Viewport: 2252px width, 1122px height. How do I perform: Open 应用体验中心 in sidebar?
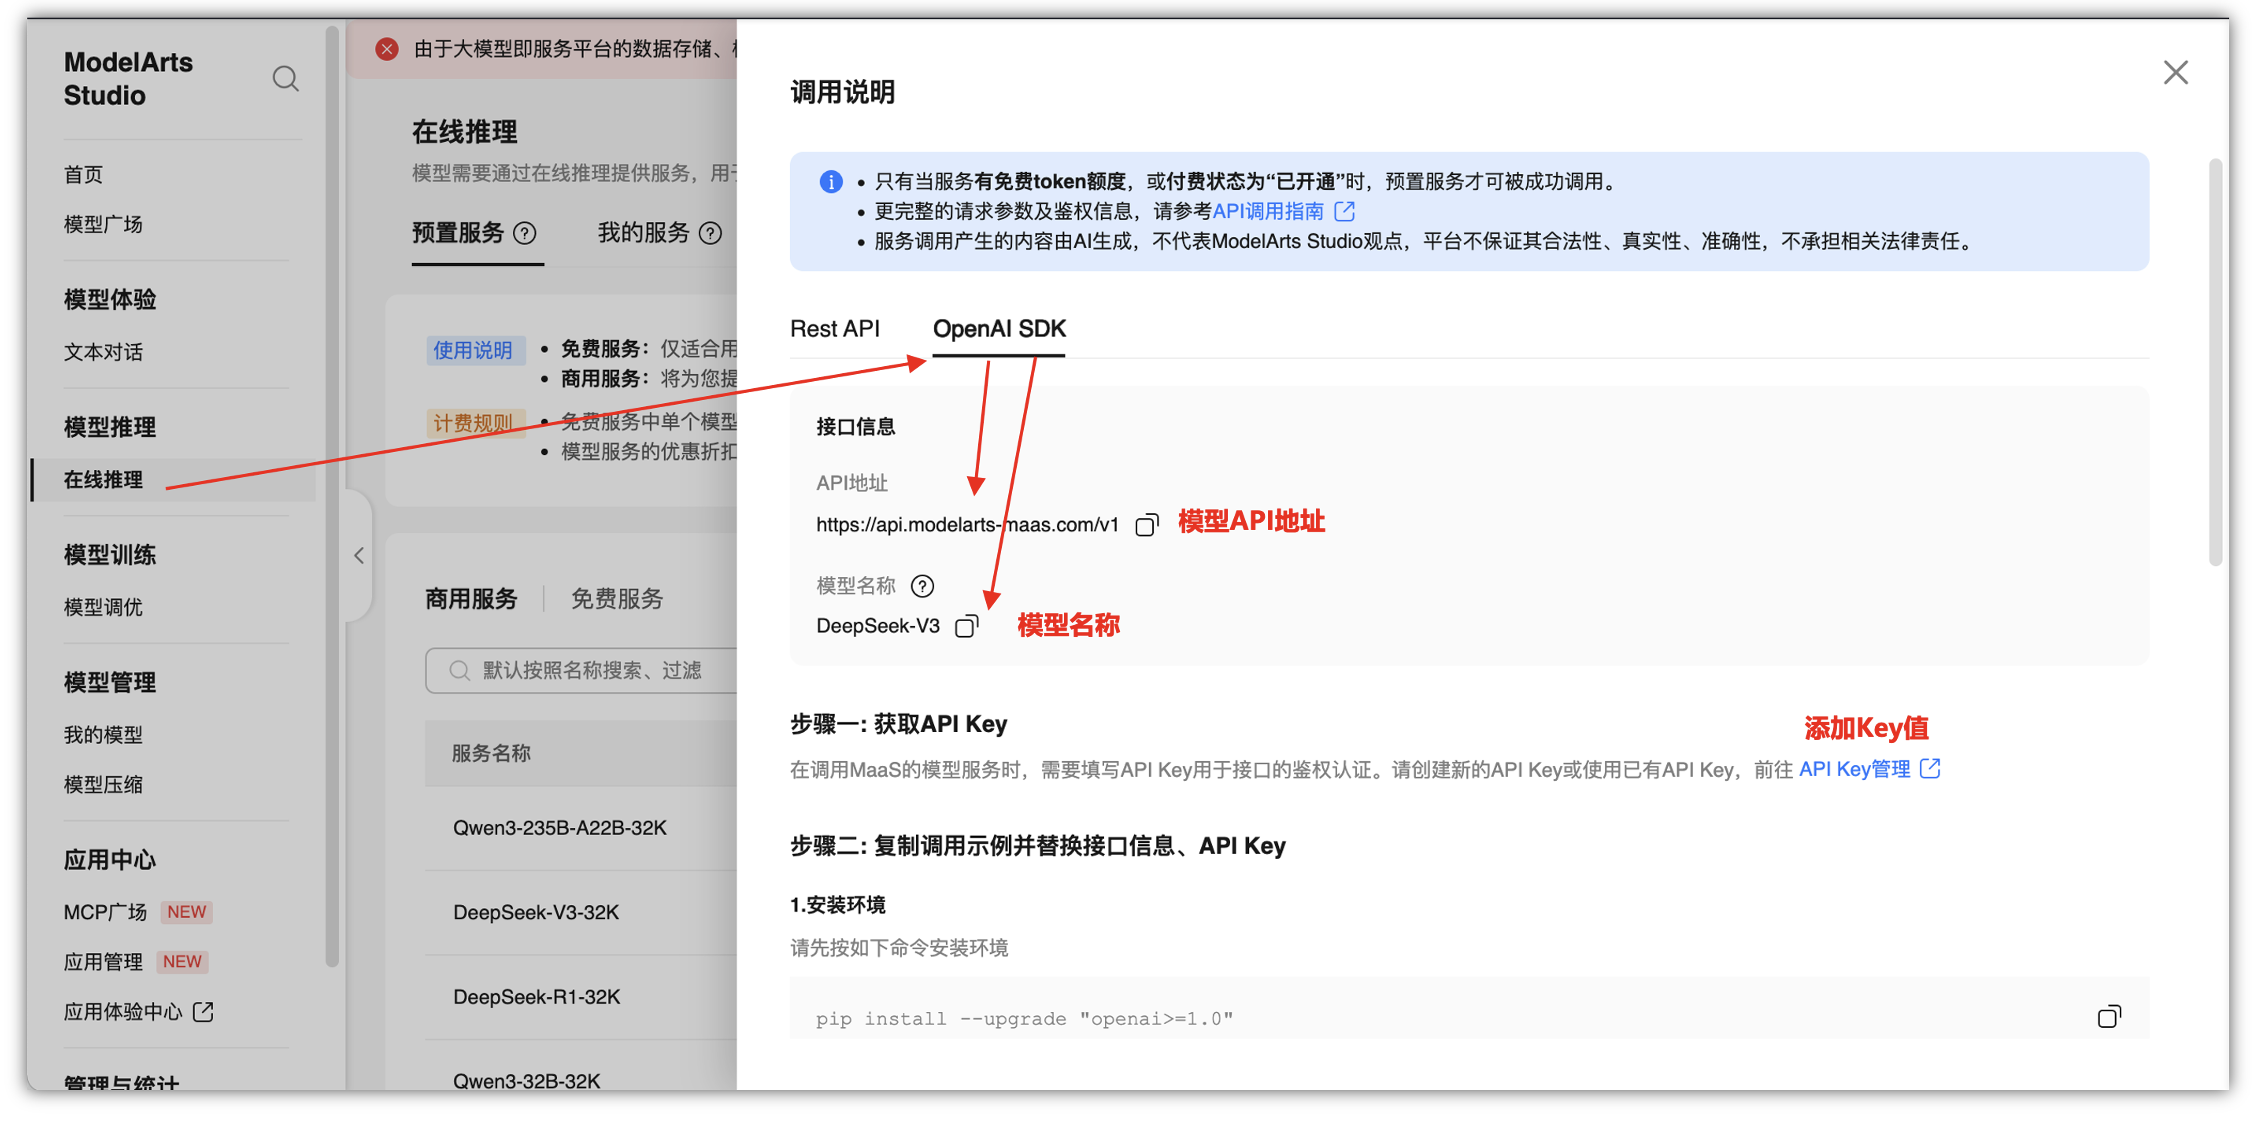tap(122, 1012)
